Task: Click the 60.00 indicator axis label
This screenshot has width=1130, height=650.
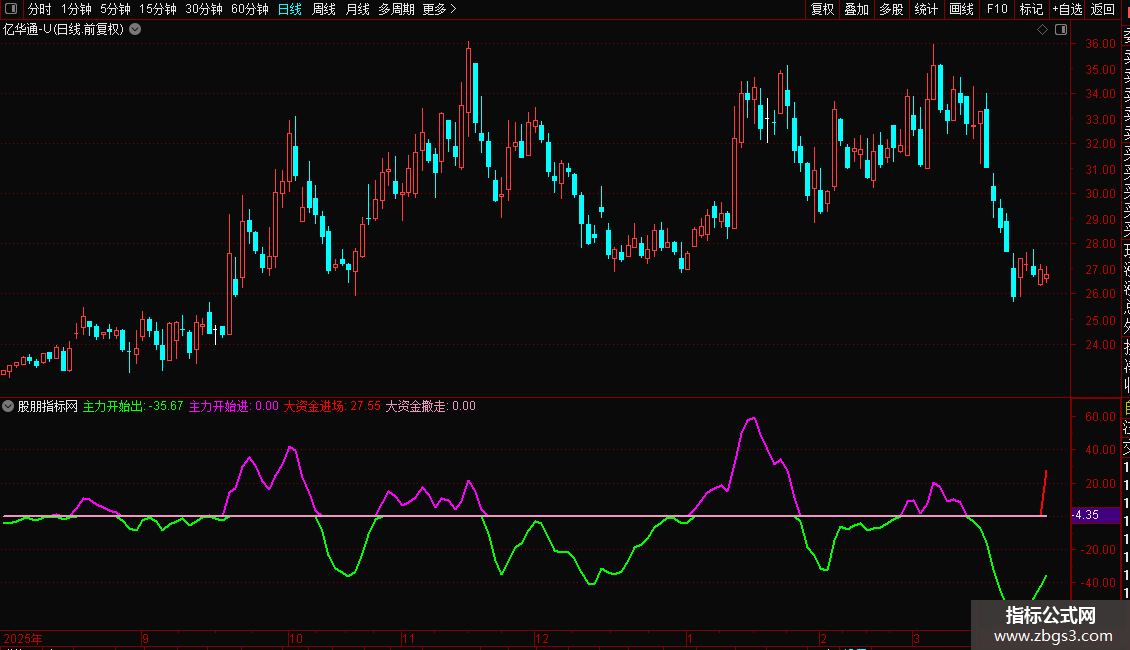Action: pyautogui.click(x=1100, y=417)
